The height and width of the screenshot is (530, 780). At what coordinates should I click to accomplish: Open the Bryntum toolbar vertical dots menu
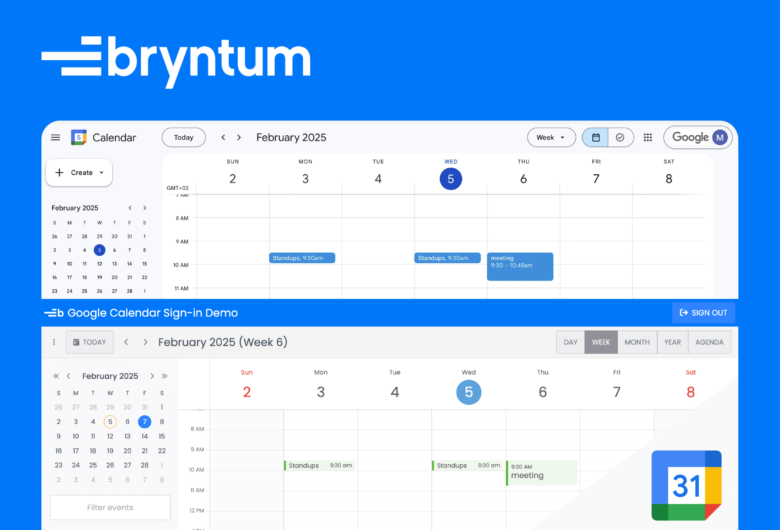[54, 342]
